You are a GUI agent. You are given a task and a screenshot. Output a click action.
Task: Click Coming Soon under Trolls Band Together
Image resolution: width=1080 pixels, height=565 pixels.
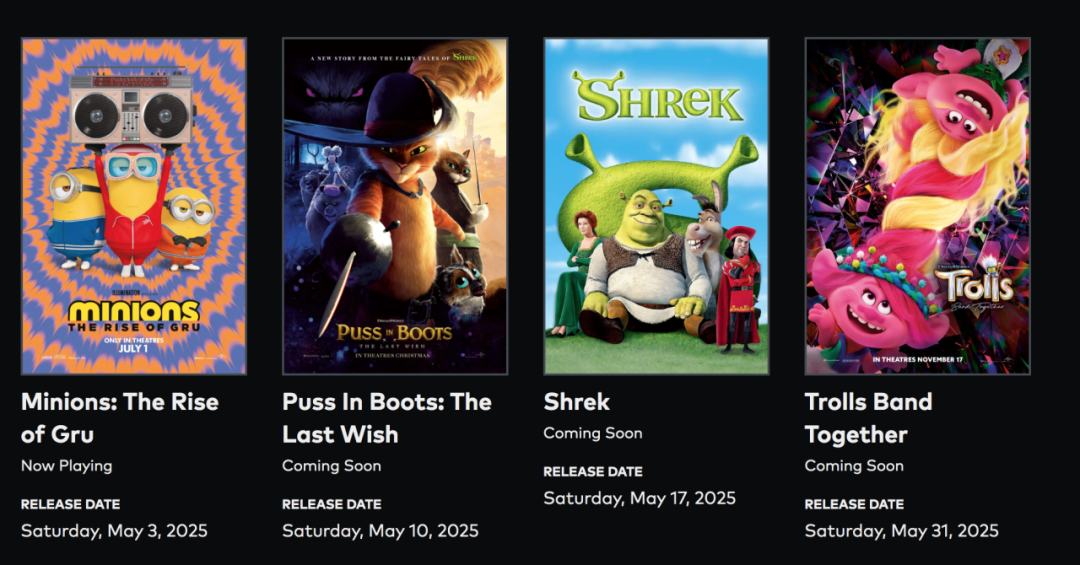[854, 466]
